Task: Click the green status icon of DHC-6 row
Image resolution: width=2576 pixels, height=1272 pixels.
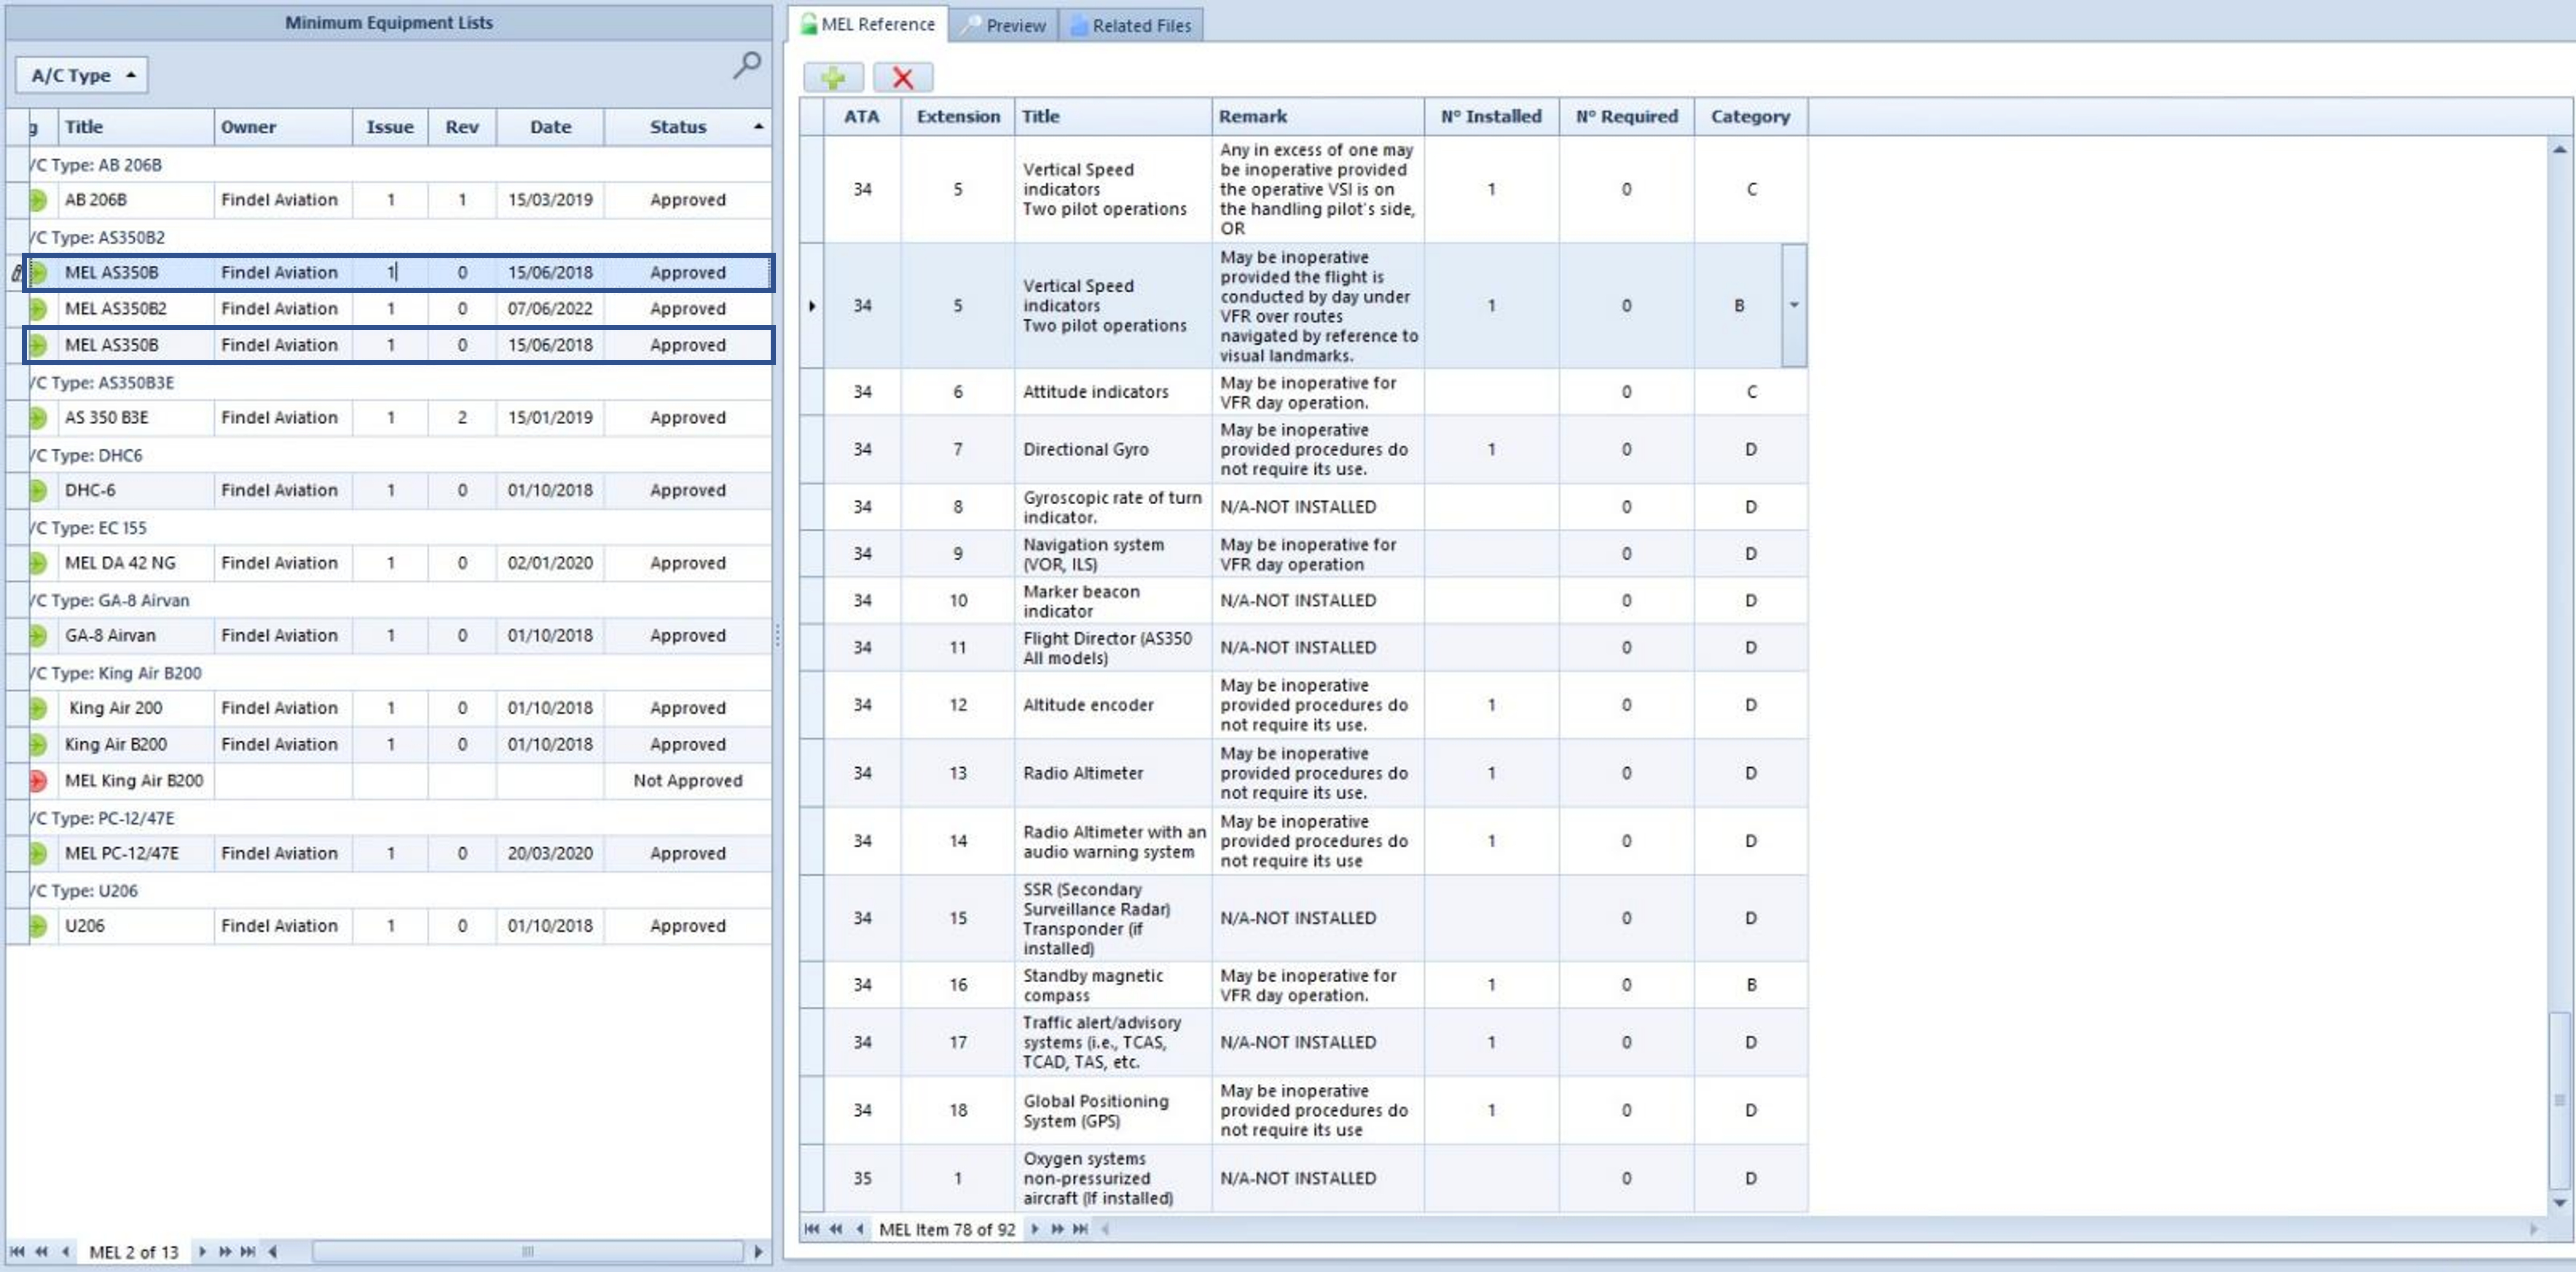Action: 38,490
